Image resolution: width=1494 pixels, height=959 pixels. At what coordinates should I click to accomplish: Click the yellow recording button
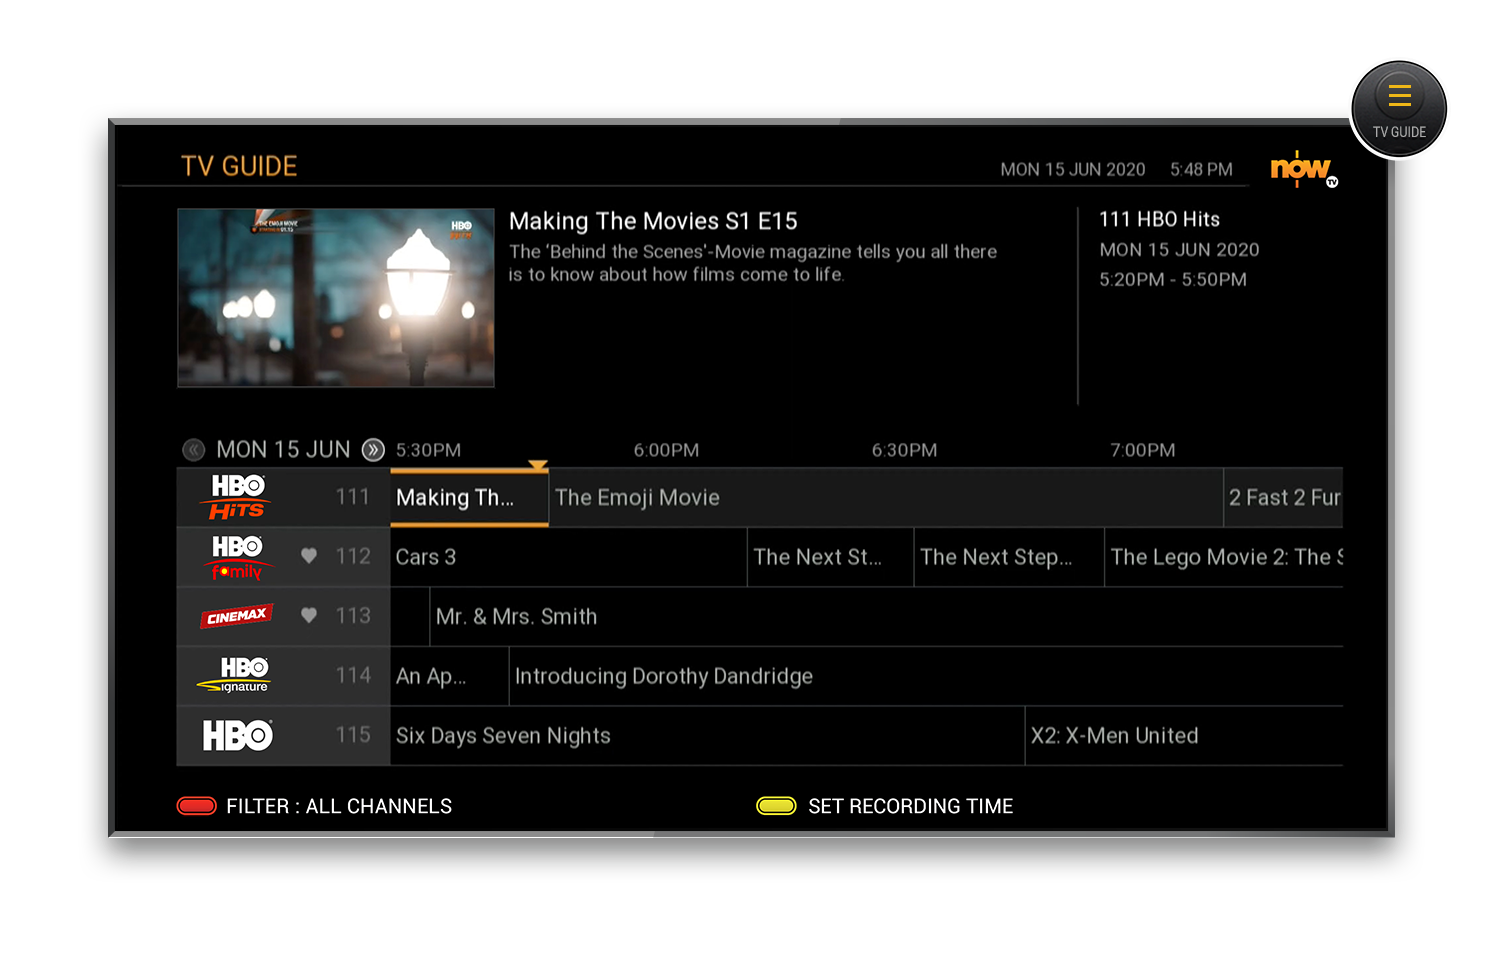click(776, 806)
